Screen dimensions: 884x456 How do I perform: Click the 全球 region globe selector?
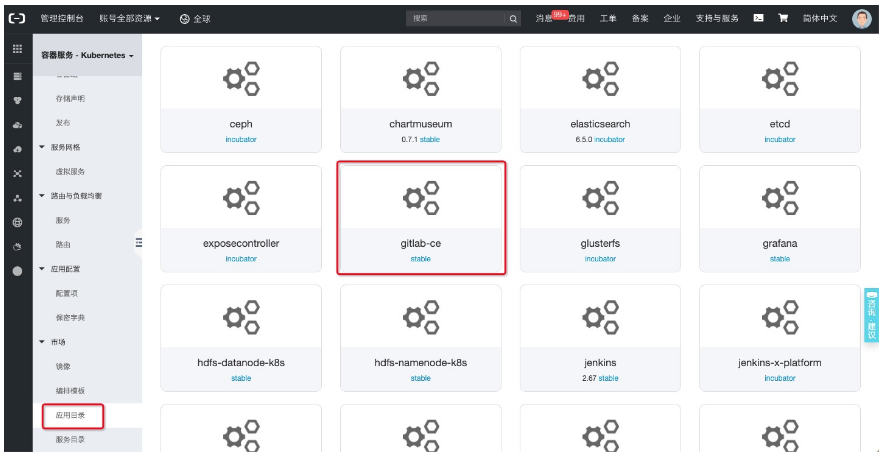coord(195,19)
